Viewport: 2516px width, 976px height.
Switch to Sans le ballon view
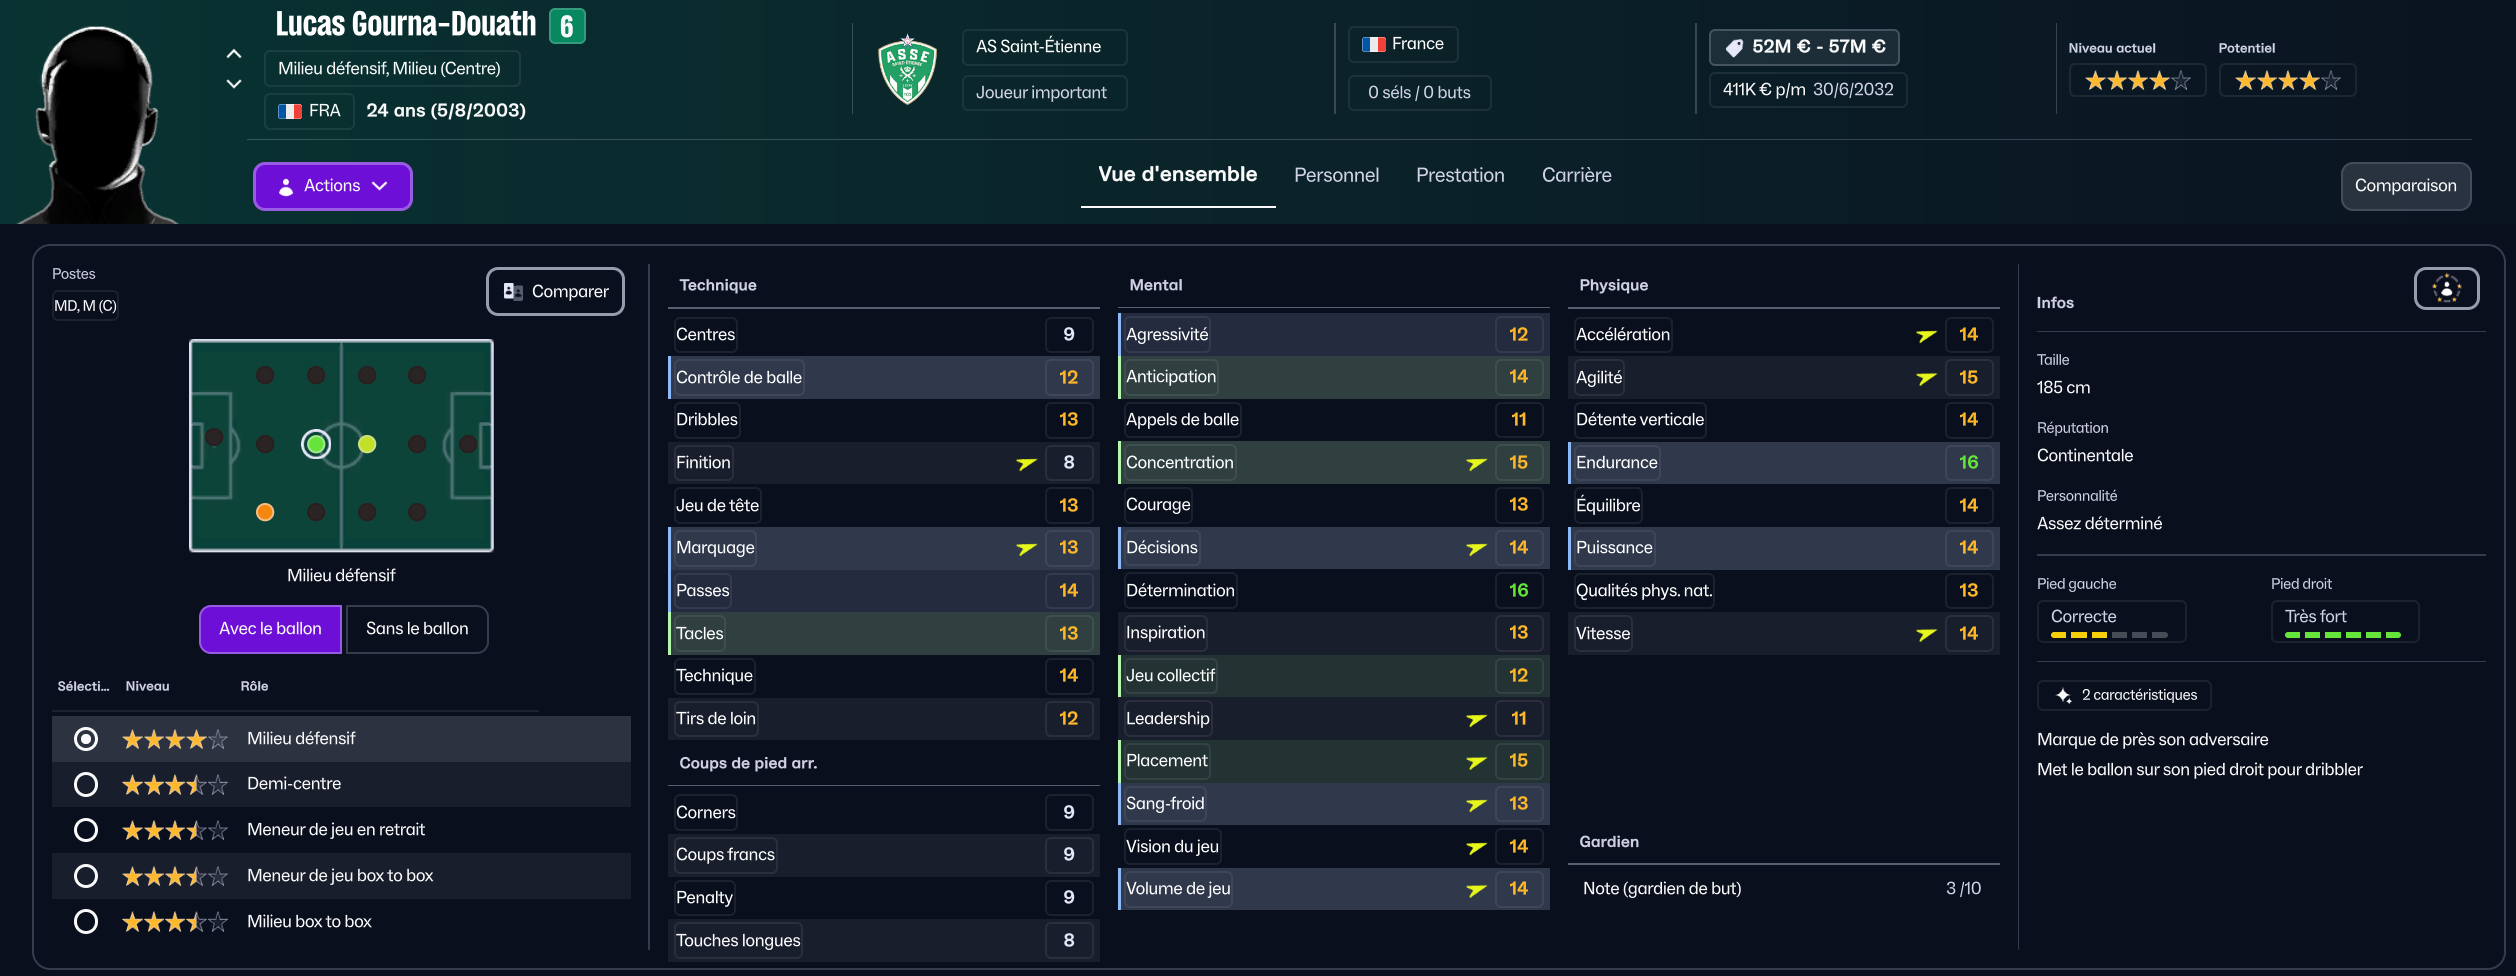pos(417,629)
